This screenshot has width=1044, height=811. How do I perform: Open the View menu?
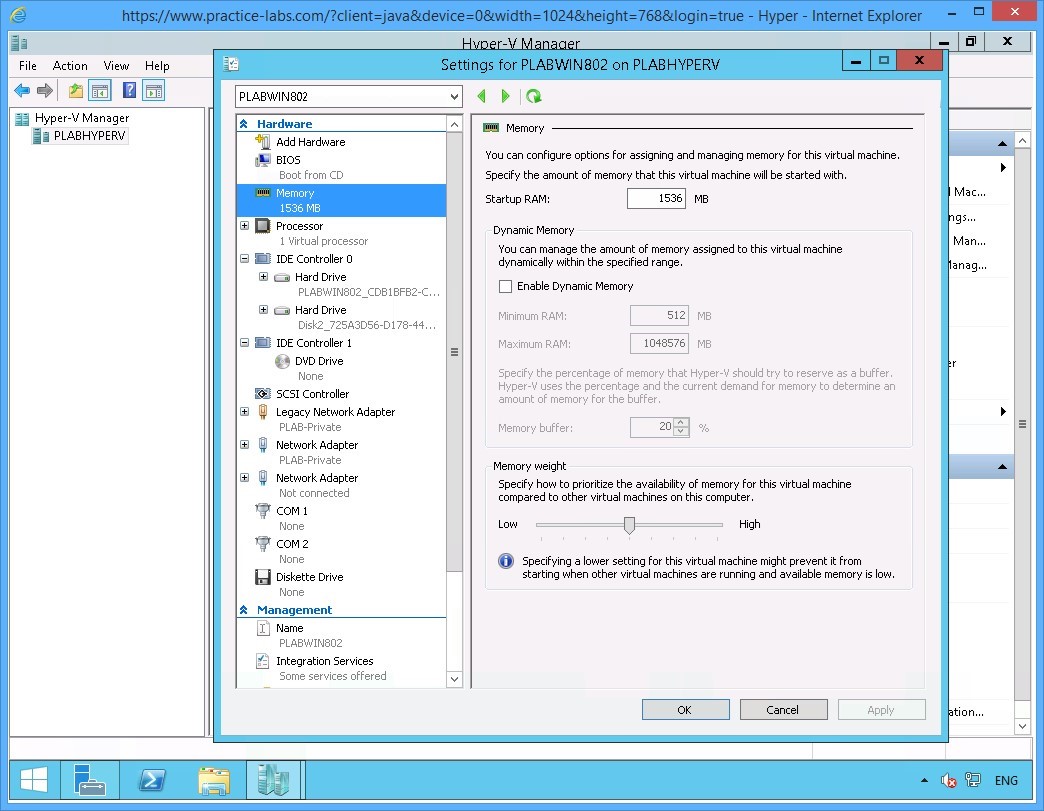click(x=116, y=66)
